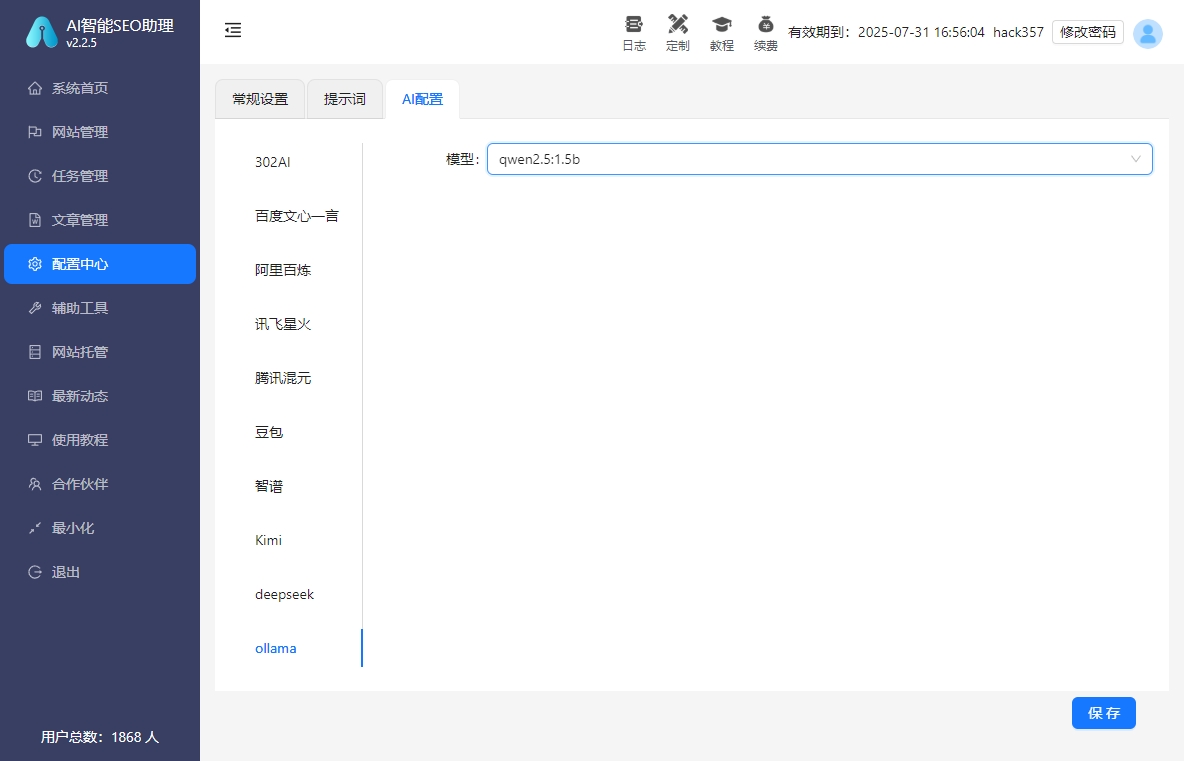Click 最小化 in the sidebar
The width and height of the screenshot is (1184, 761).
click(100, 528)
